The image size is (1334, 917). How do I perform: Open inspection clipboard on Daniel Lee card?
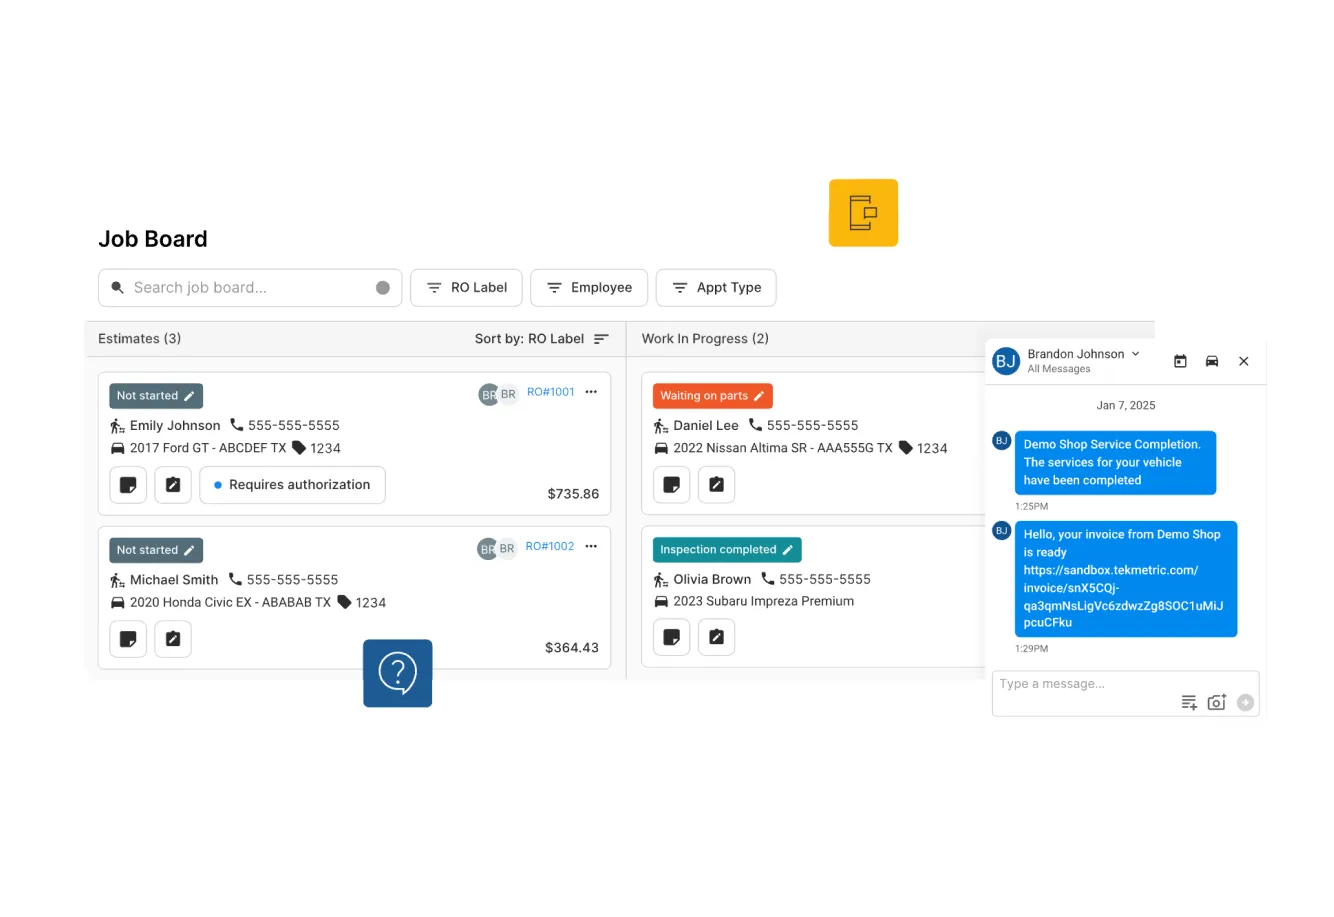tap(717, 485)
